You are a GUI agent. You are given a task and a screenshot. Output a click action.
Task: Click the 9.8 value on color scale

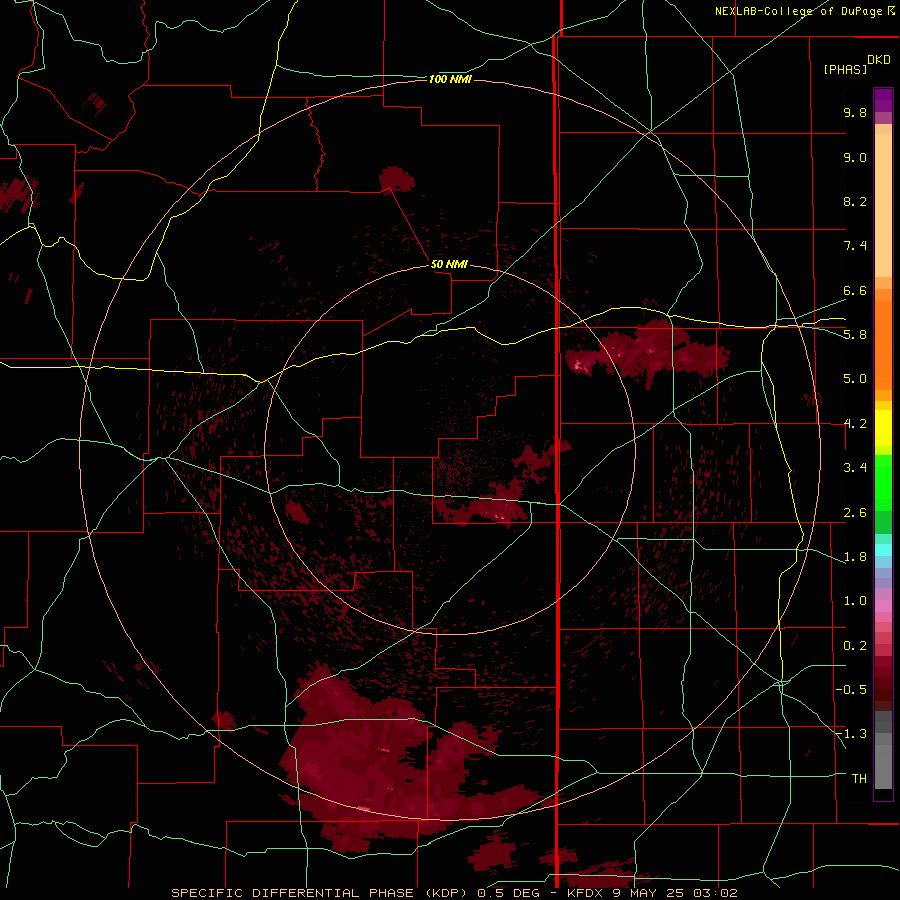[x=855, y=112]
